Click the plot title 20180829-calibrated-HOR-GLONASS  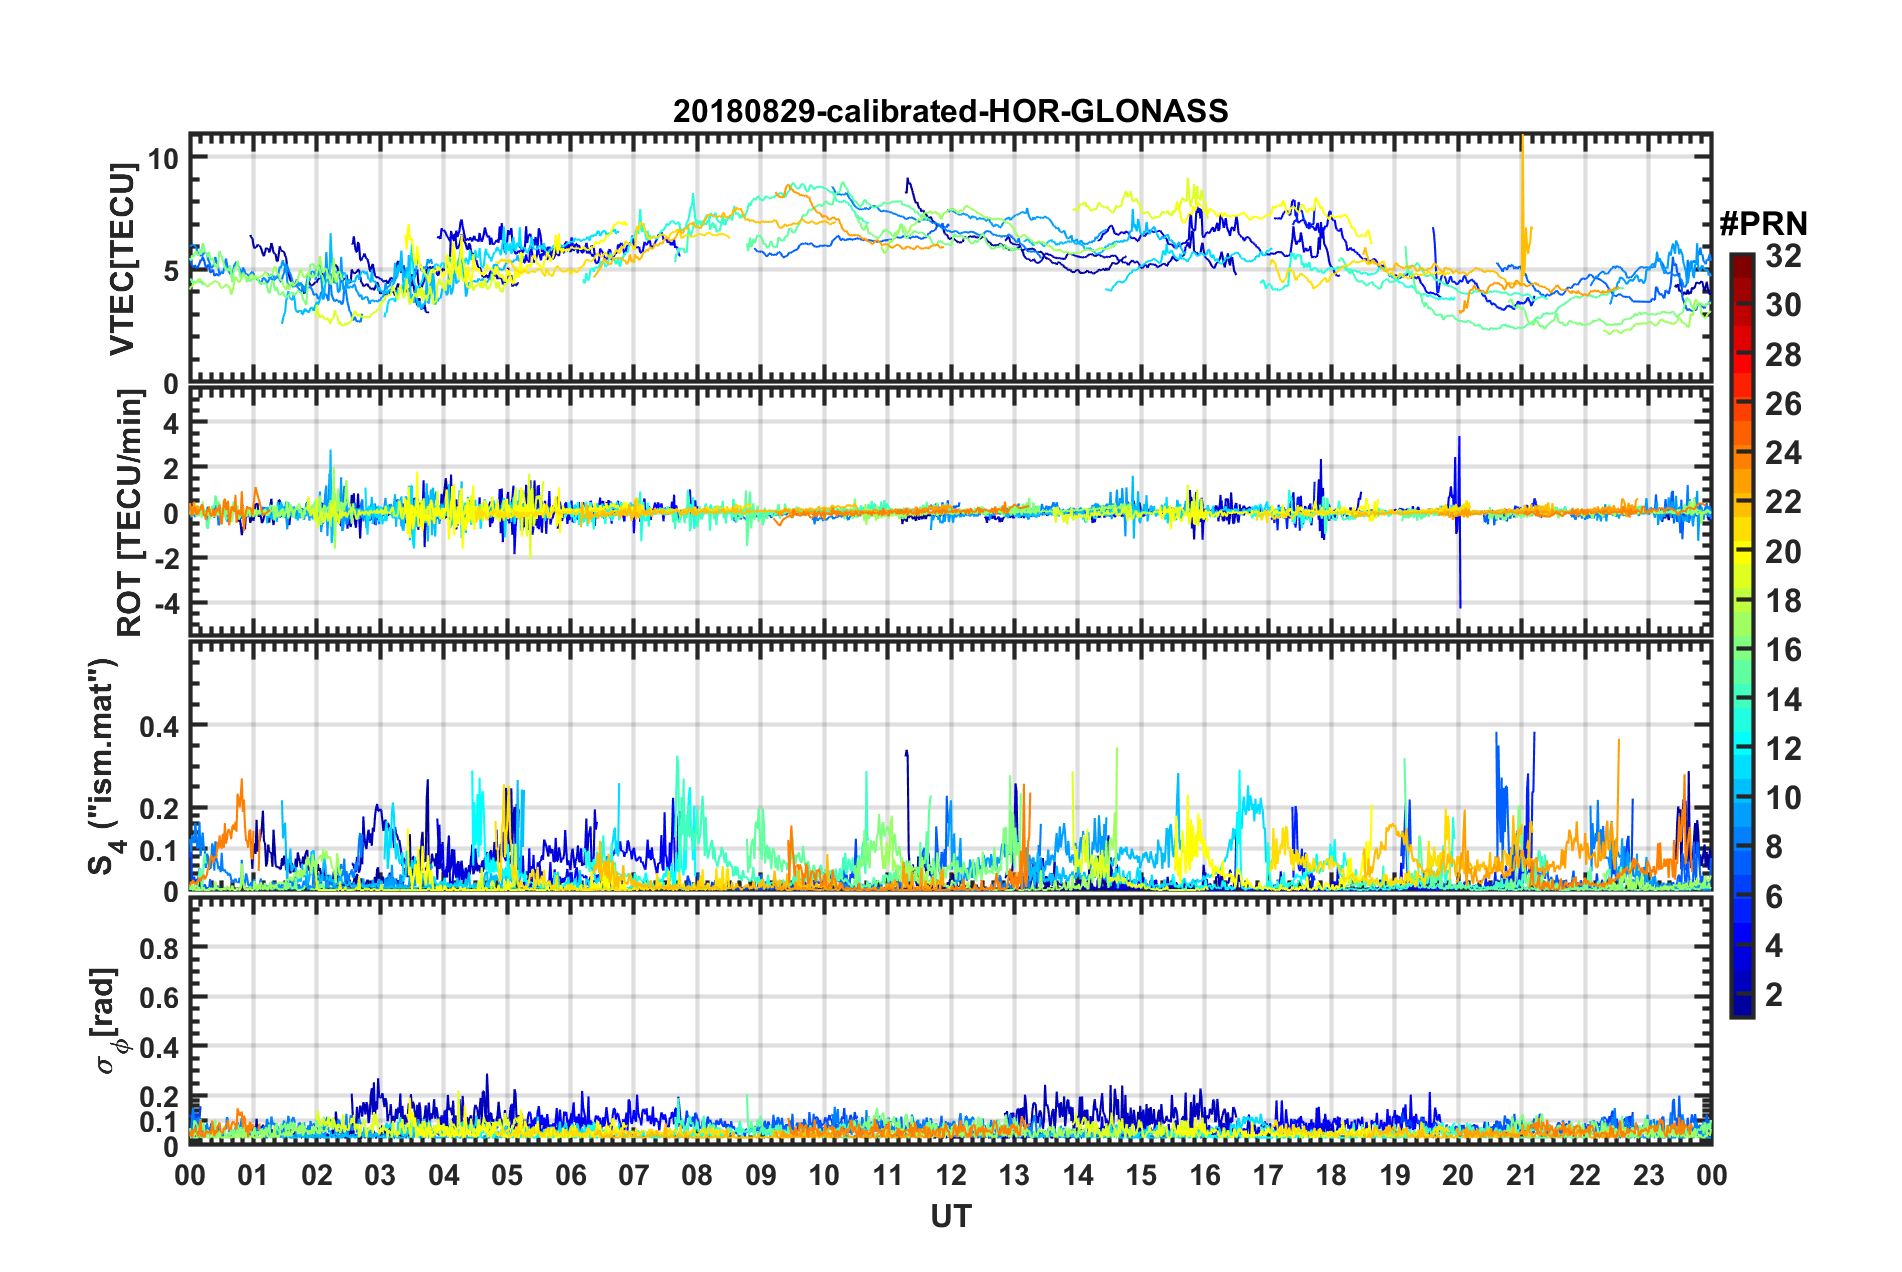950,111
